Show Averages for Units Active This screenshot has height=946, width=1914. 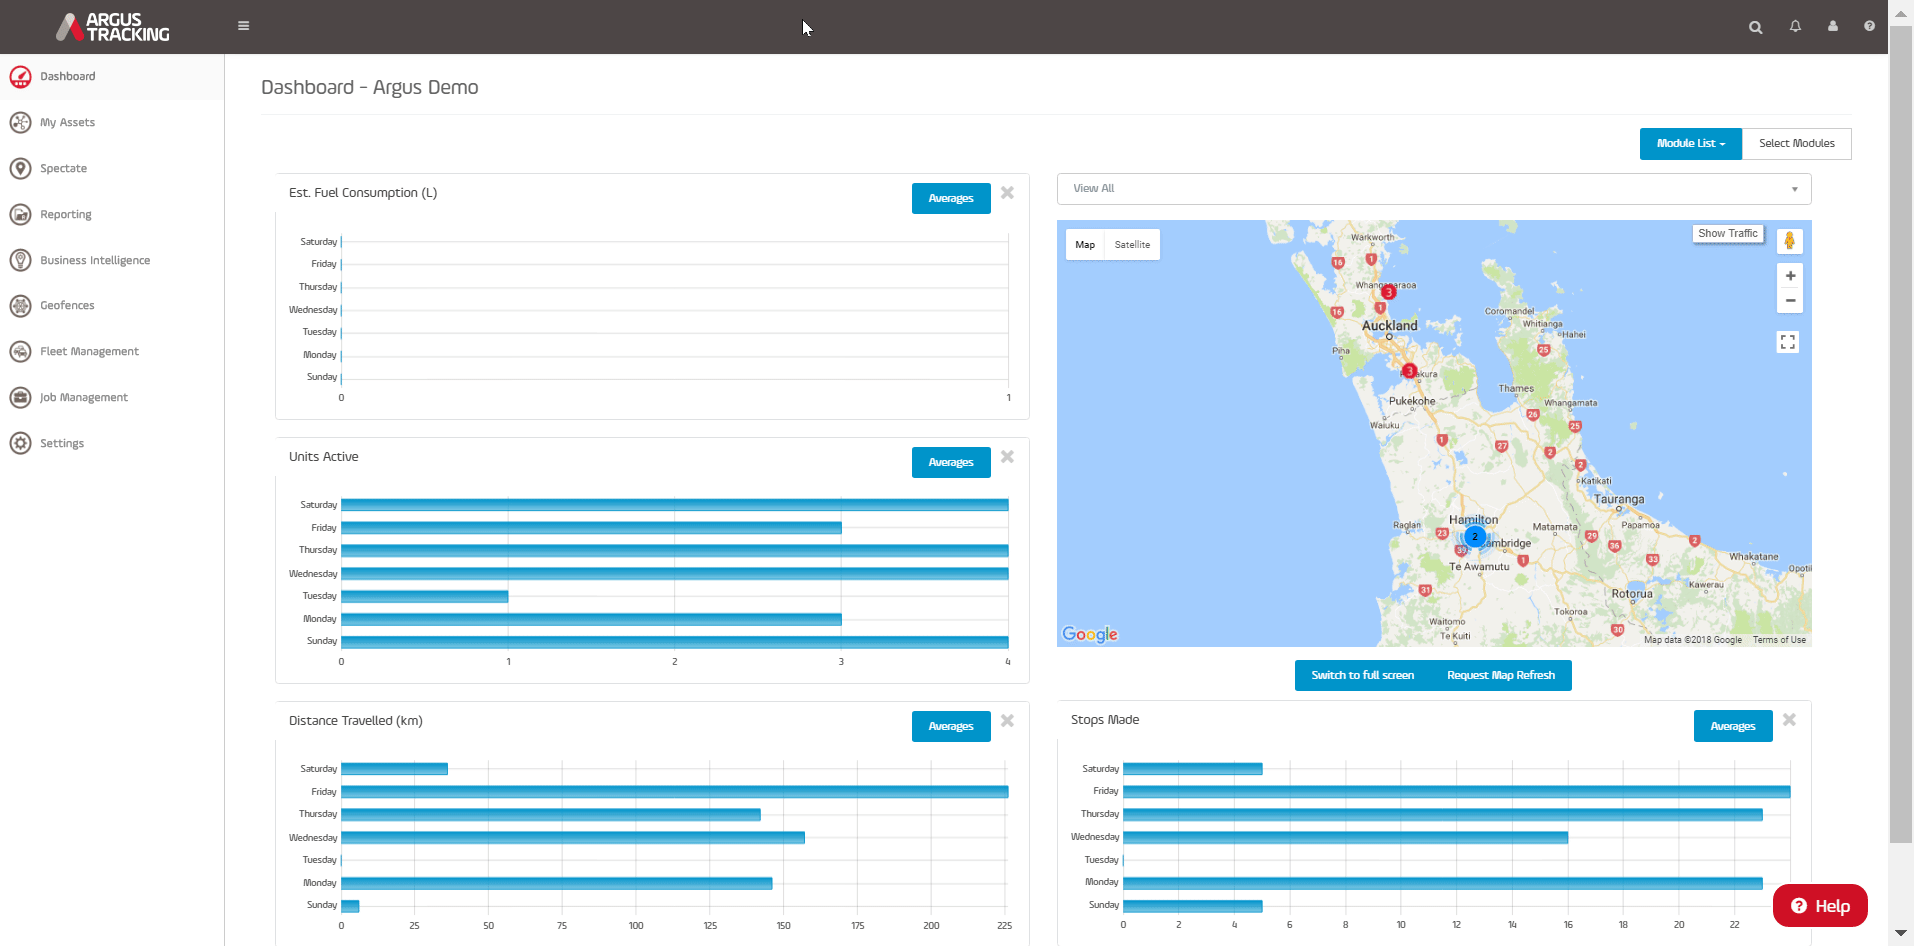tap(951, 462)
